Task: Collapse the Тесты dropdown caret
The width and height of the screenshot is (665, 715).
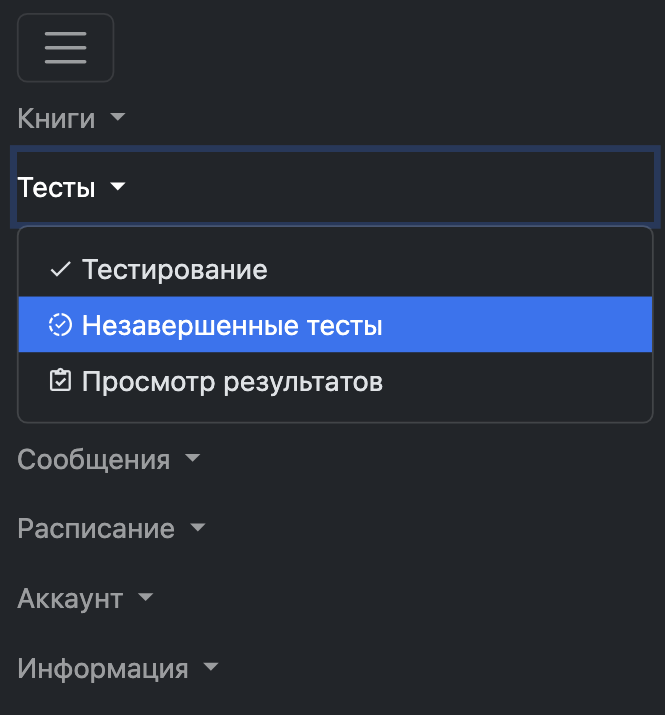Action: click(x=118, y=187)
